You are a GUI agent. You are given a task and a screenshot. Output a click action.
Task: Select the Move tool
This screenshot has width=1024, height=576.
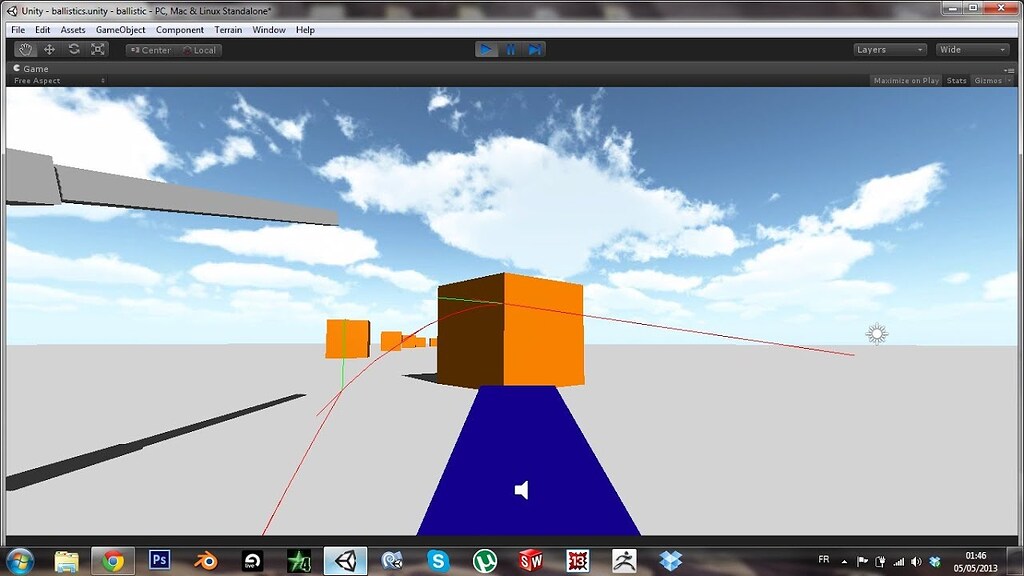click(49, 48)
